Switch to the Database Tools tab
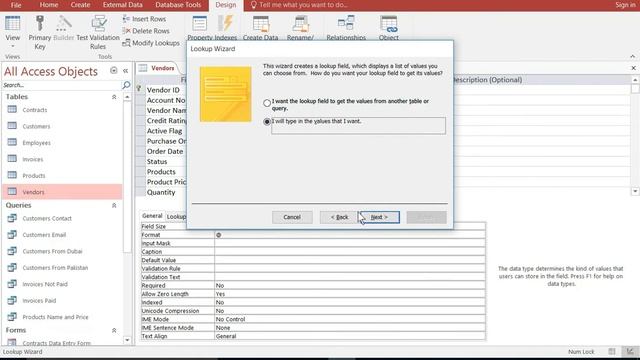 click(178, 5)
